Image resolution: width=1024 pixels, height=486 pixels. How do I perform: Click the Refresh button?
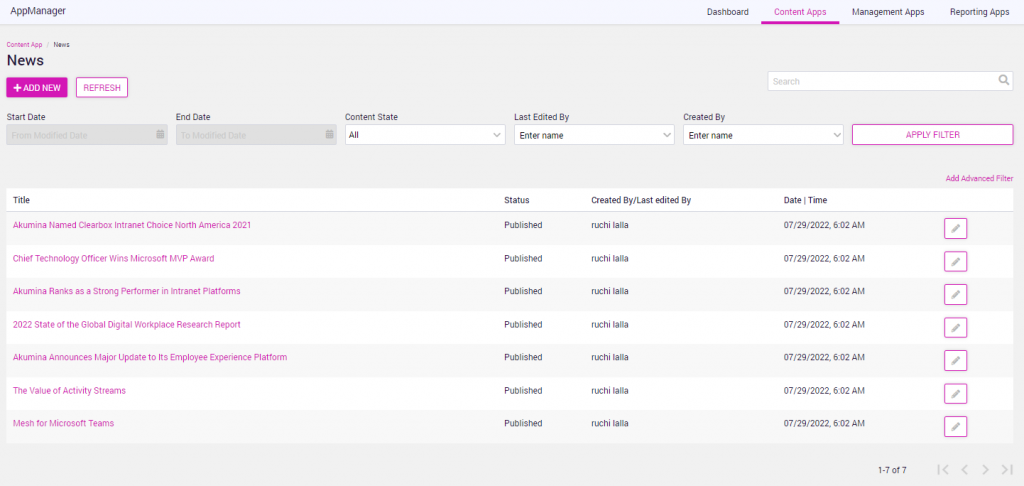tap(102, 88)
